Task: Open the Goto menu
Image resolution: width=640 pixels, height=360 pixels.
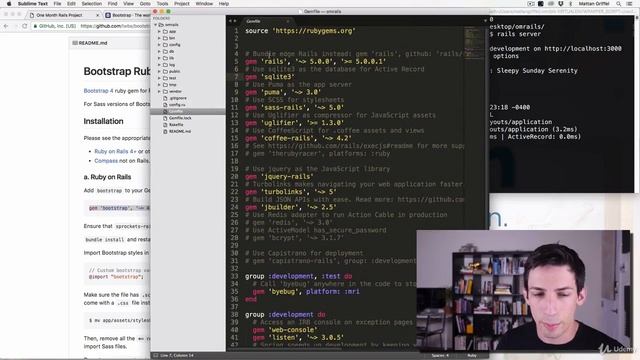Action: click(145, 4)
